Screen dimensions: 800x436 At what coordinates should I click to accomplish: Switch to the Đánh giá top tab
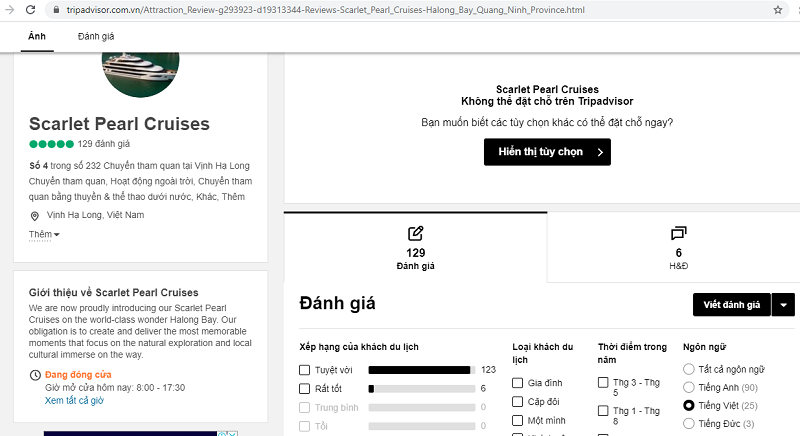click(96, 36)
